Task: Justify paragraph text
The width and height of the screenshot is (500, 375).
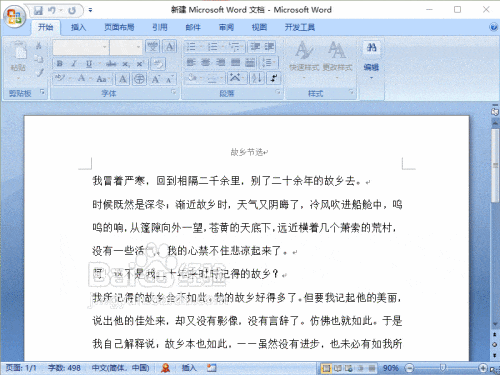Action: pos(235,62)
